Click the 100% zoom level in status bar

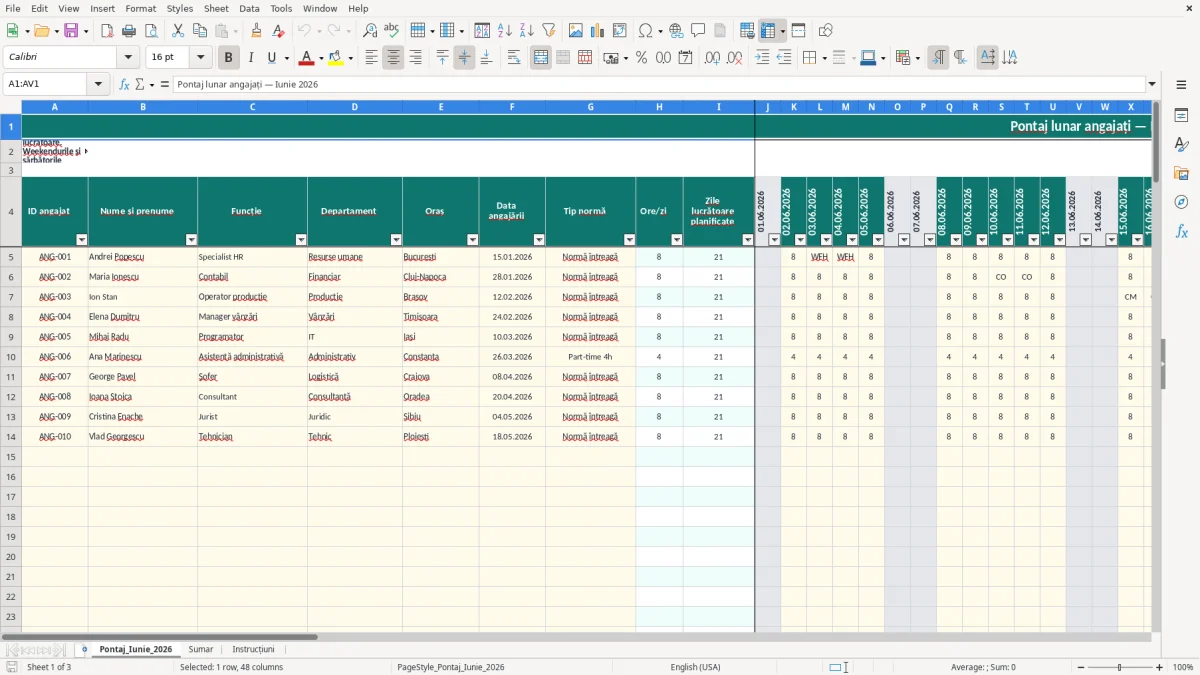click(x=1183, y=667)
